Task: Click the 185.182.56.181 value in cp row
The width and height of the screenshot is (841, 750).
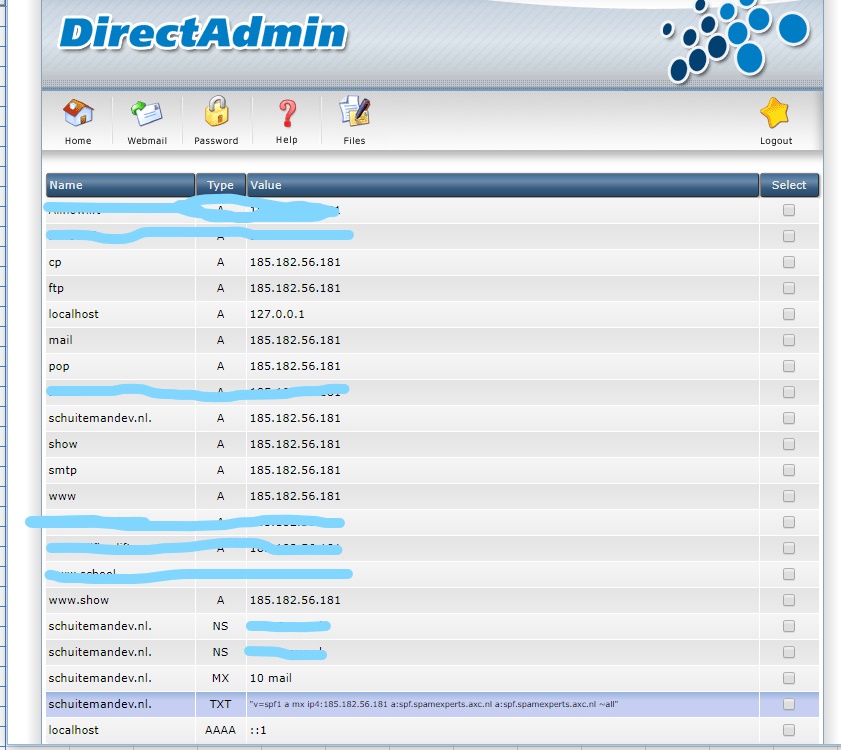Action: tap(295, 262)
